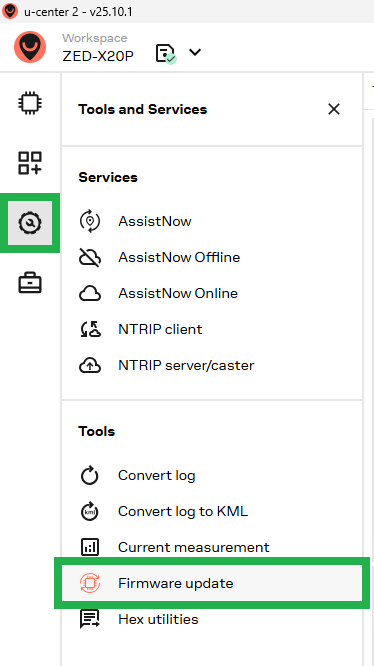Close the Tools and Services panel

tap(334, 109)
